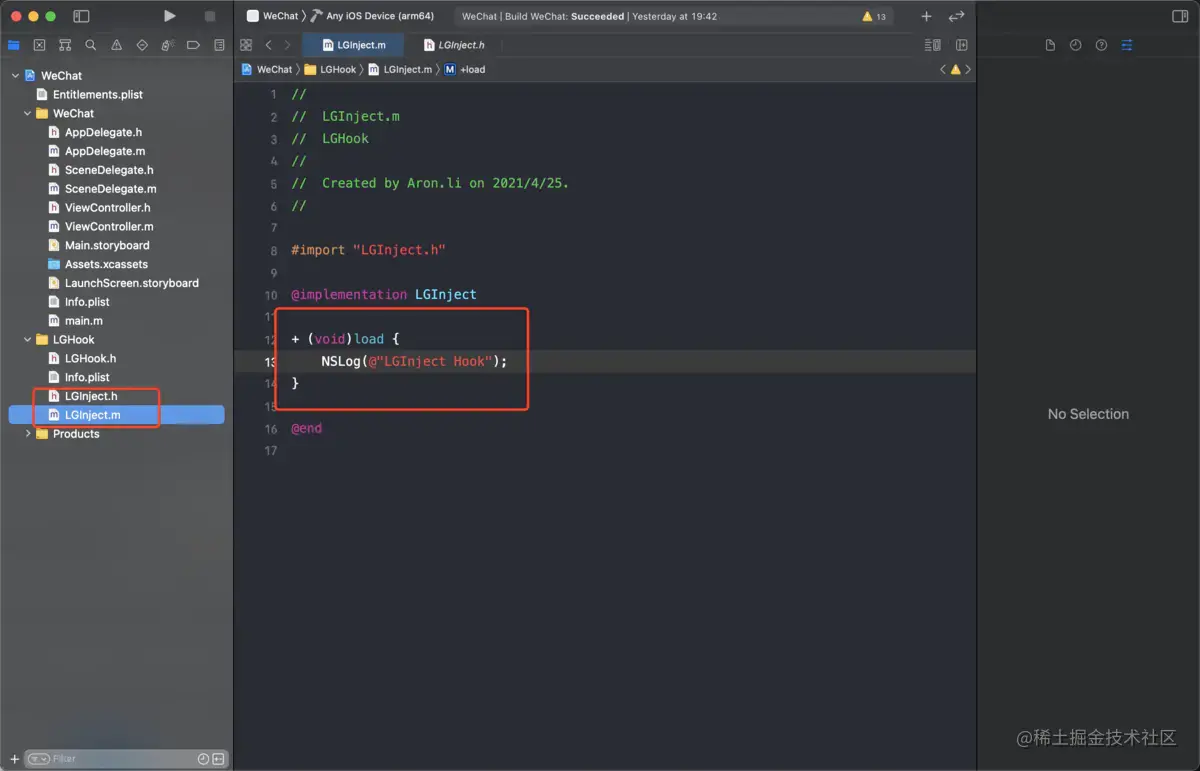1200x771 pixels.
Task: Open the Source Control navigator
Action: pyautogui.click(x=39, y=45)
